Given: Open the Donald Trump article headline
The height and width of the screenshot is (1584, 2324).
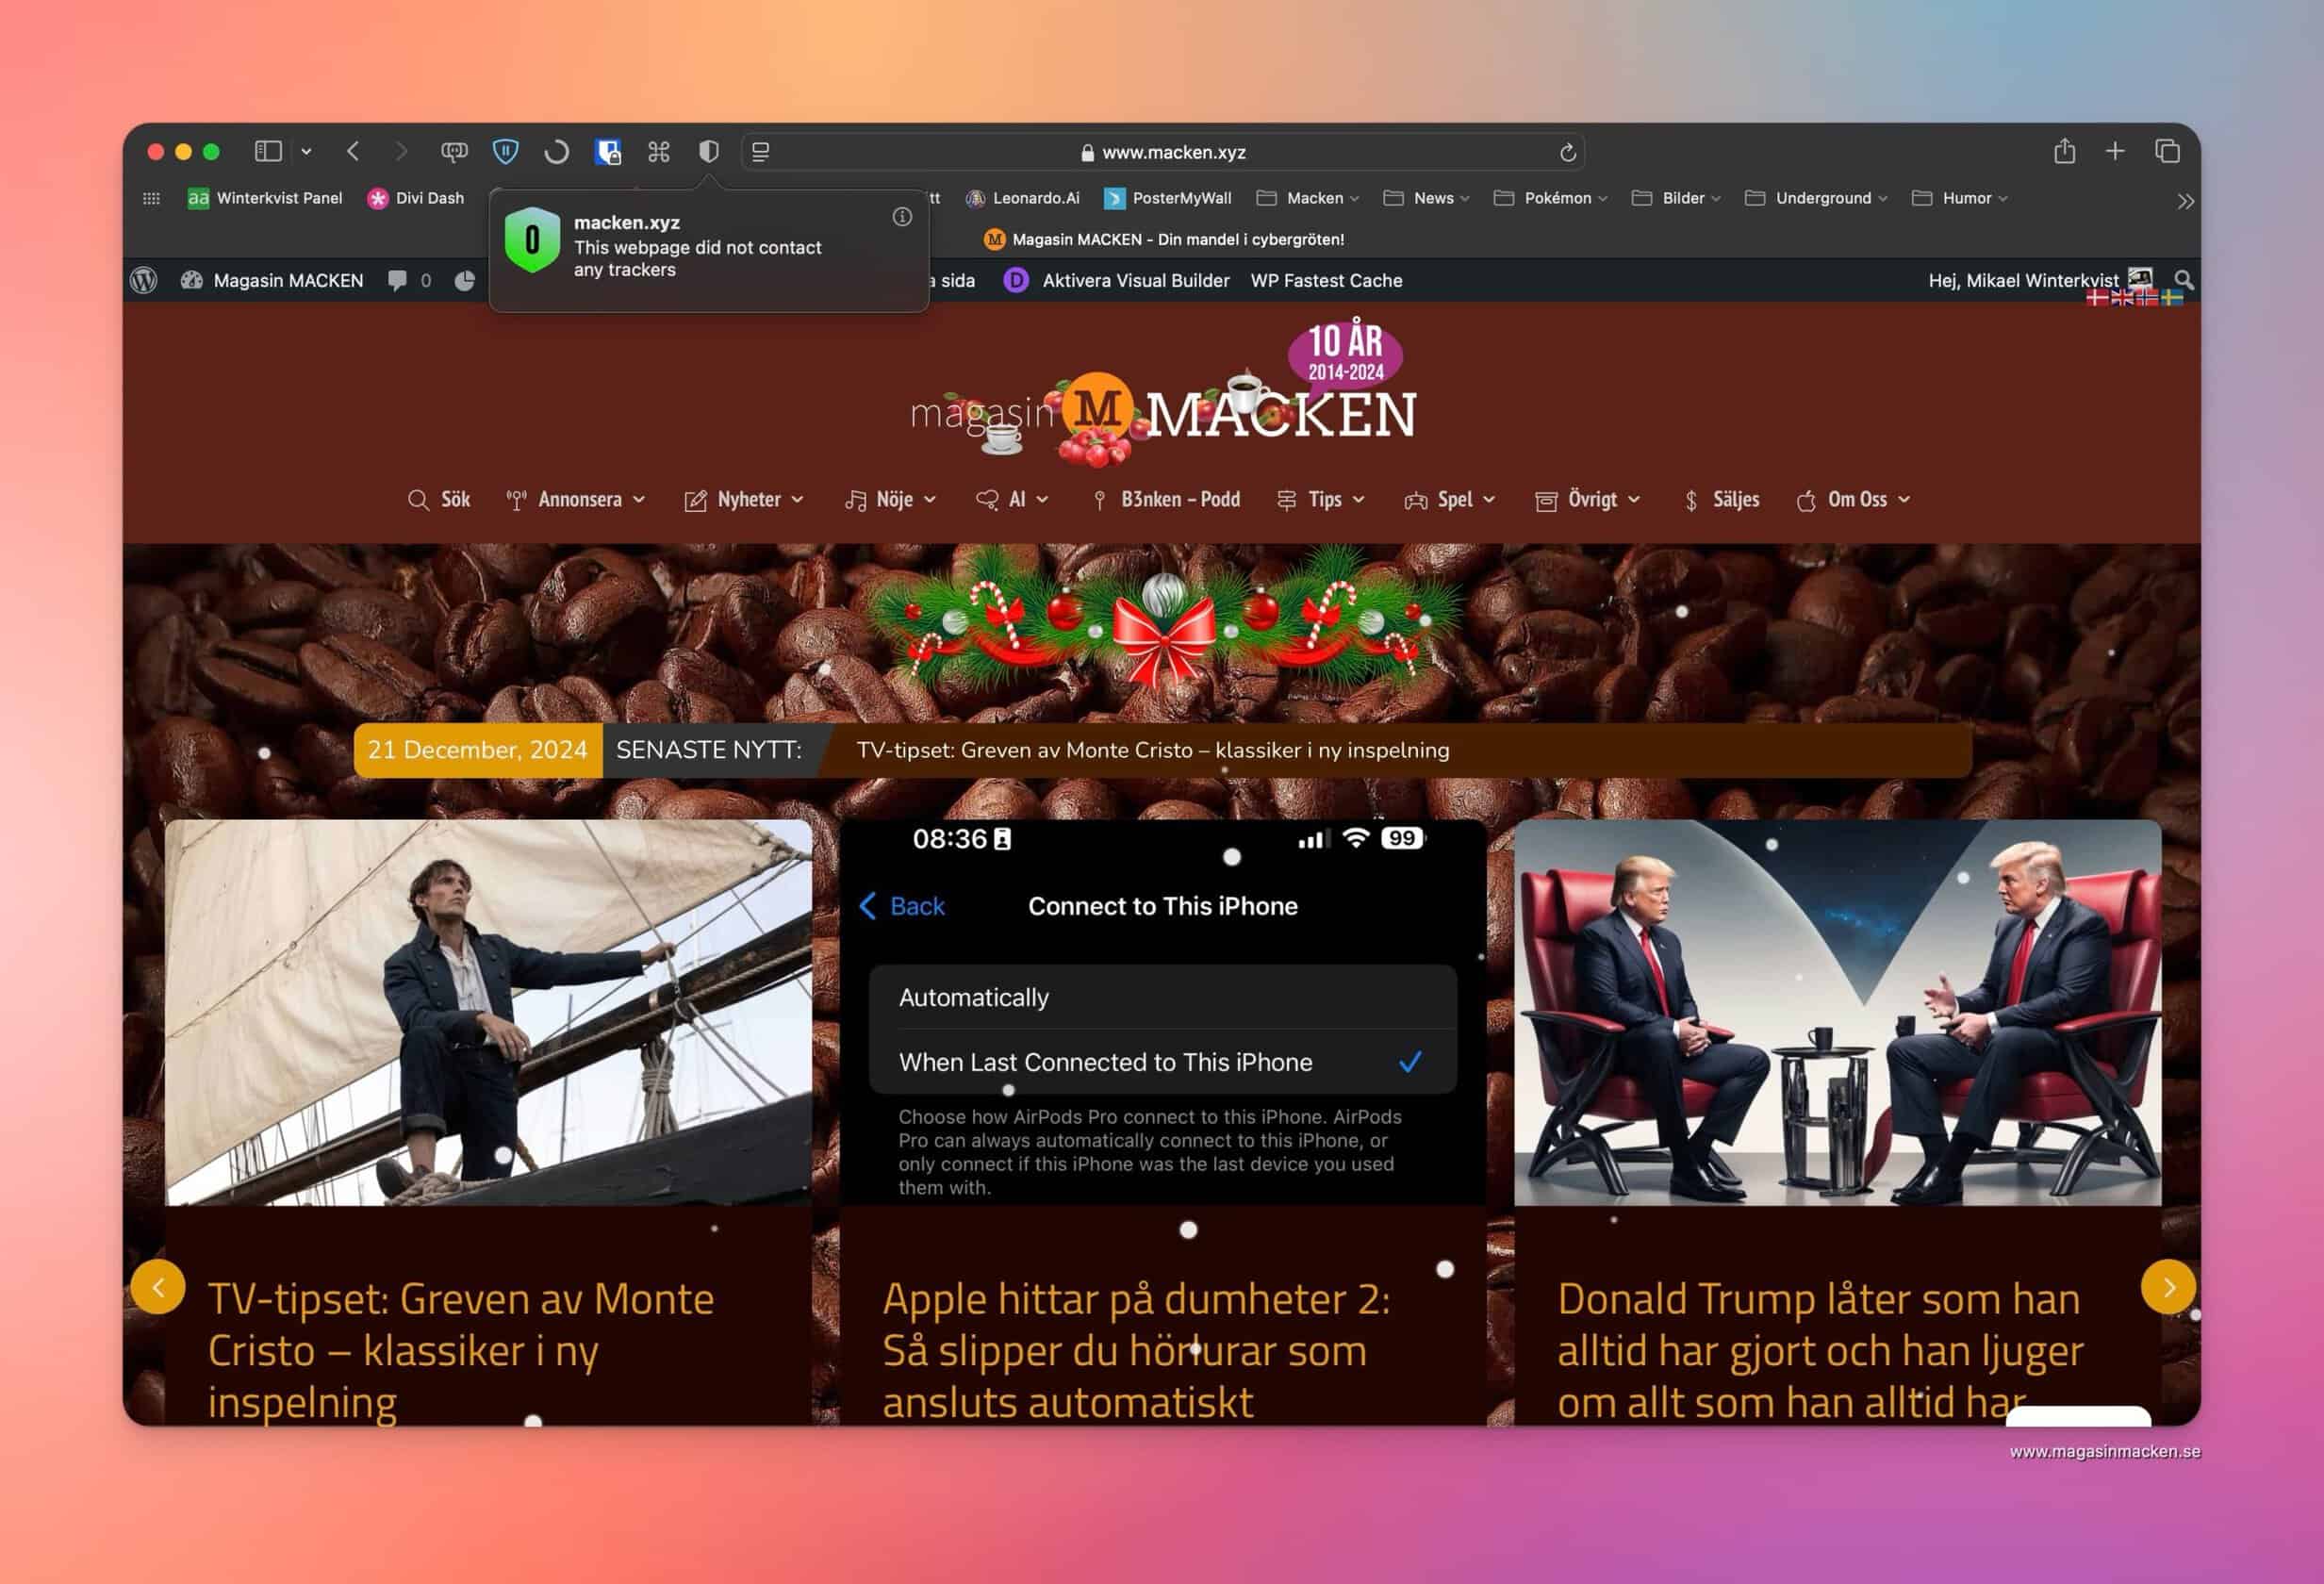Looking at the screenshot, I should point(1820,1350).
